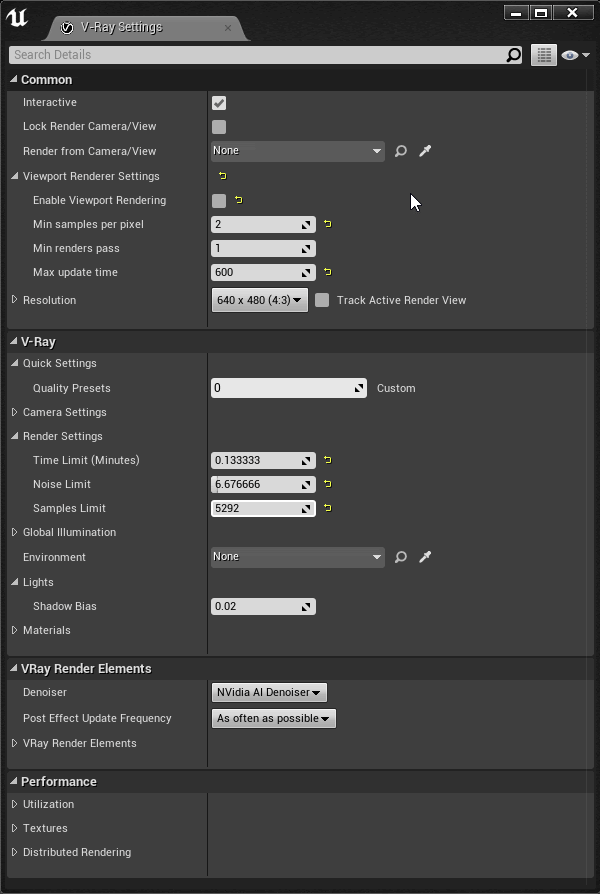Image resolution: width=600 pixels, height=894 pixels.
Task: Click the browse magnifier next to Render from Camera/View
Action: (401, 151)
